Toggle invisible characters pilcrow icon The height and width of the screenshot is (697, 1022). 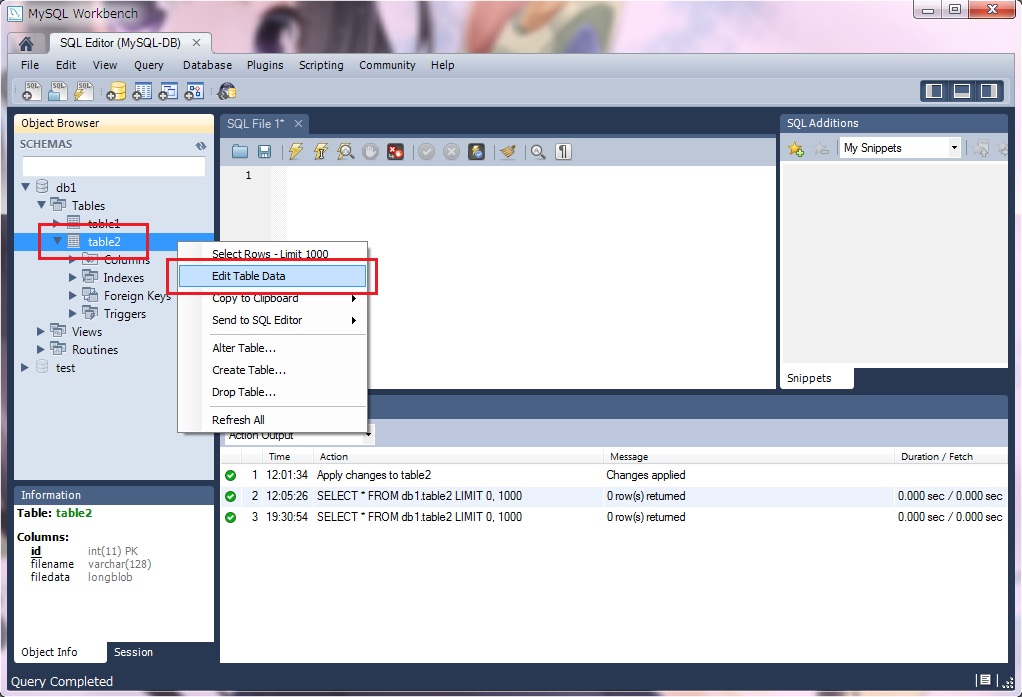pos(564,151)
